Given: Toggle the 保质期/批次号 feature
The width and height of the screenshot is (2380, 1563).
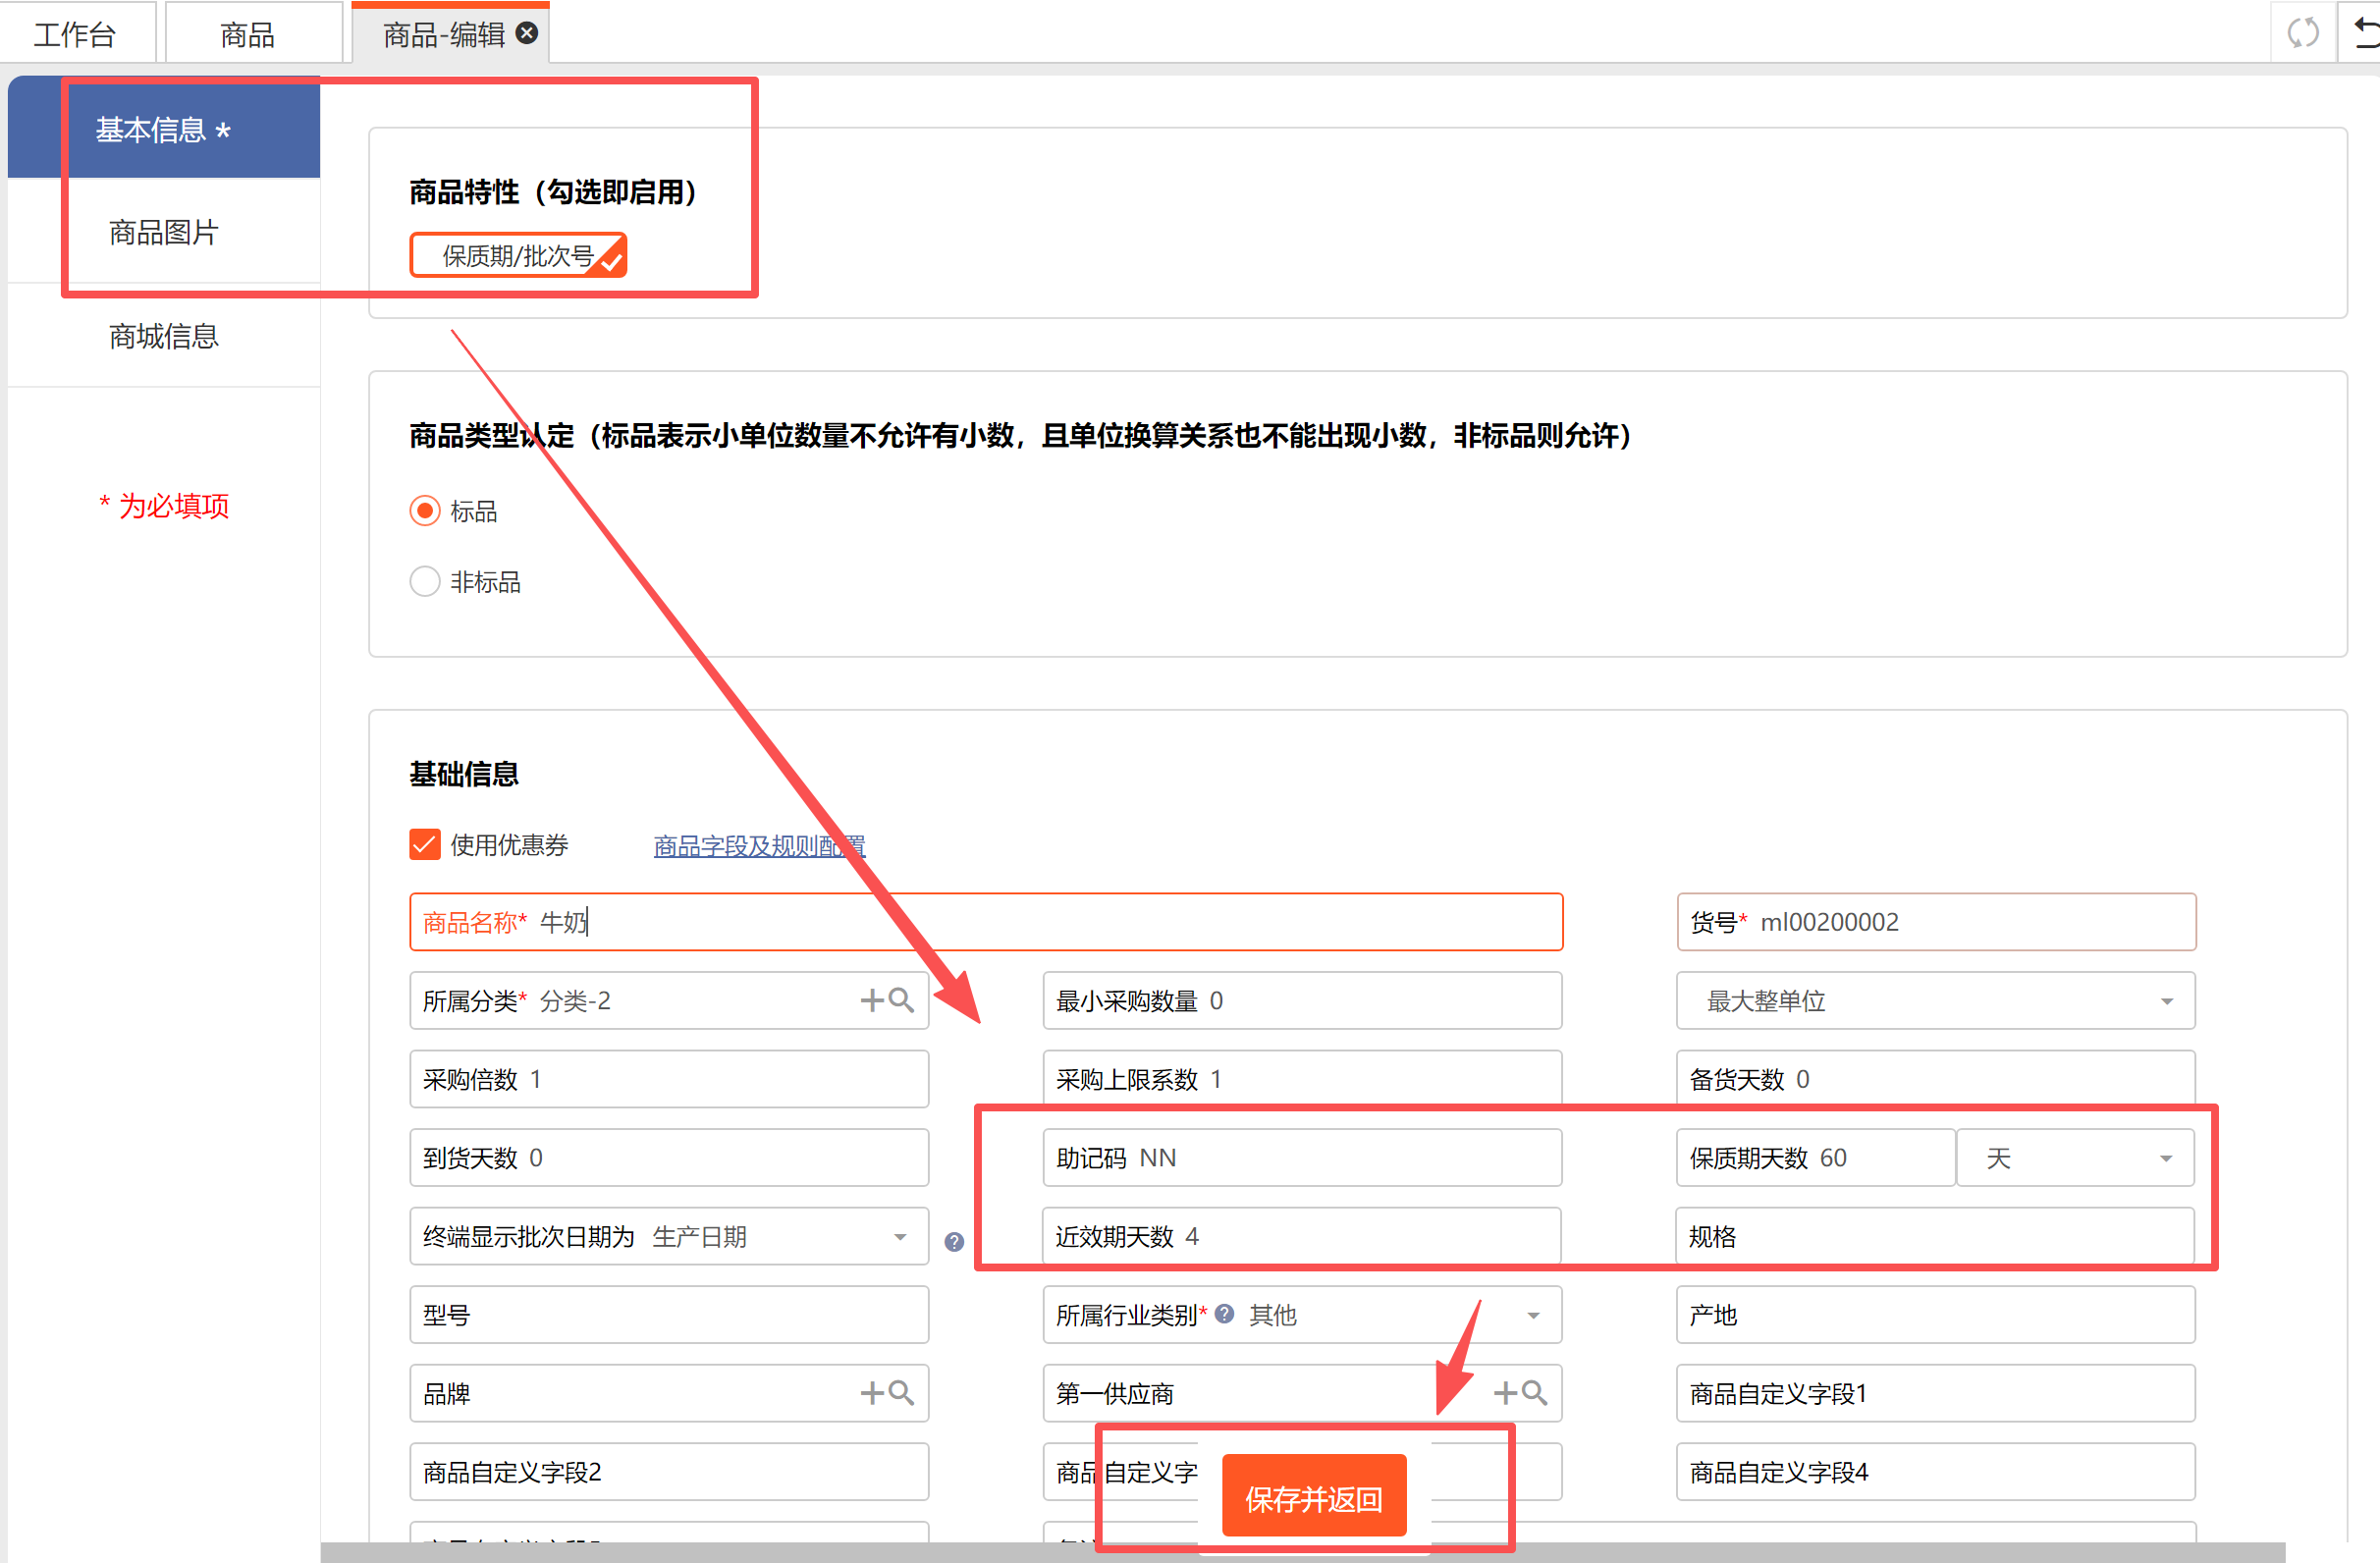Looking at the screenshot, I should pos(518,255).
